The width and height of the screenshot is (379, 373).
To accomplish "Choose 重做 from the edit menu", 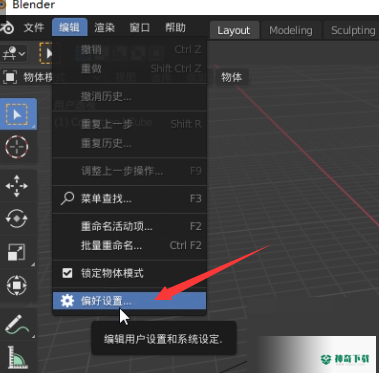I will [130, 69].
